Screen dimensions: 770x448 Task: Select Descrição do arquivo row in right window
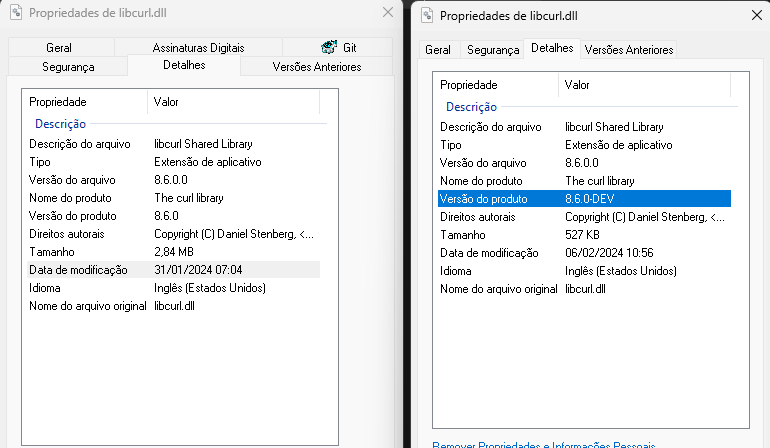(x=584, y=127)
